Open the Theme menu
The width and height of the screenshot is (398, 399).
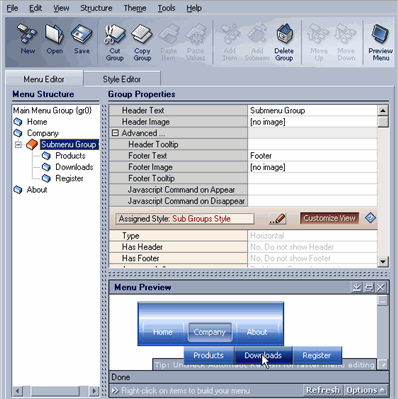(135, 8)
